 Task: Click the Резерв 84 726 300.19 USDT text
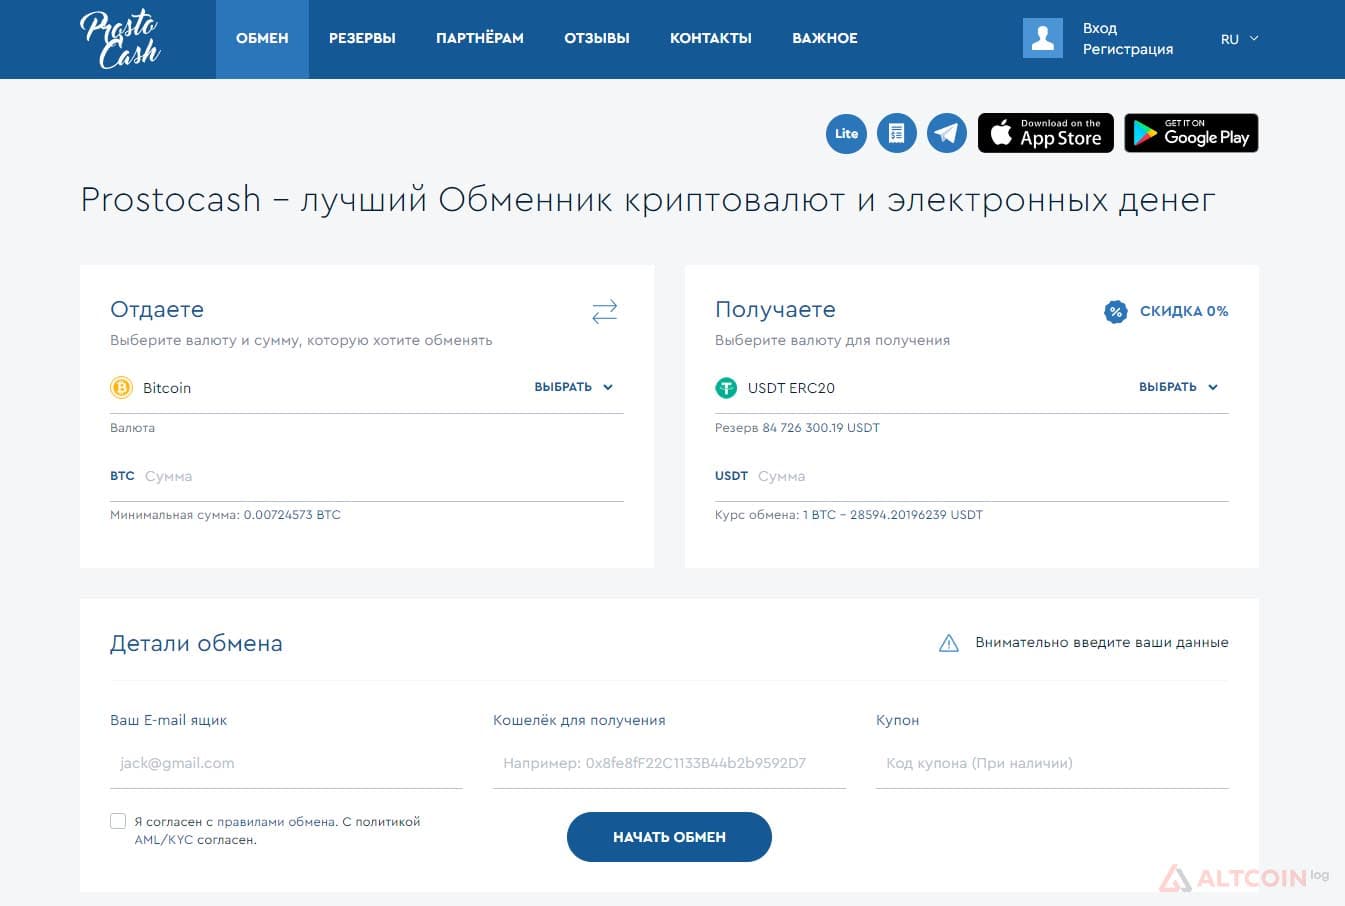coord(797,428)
